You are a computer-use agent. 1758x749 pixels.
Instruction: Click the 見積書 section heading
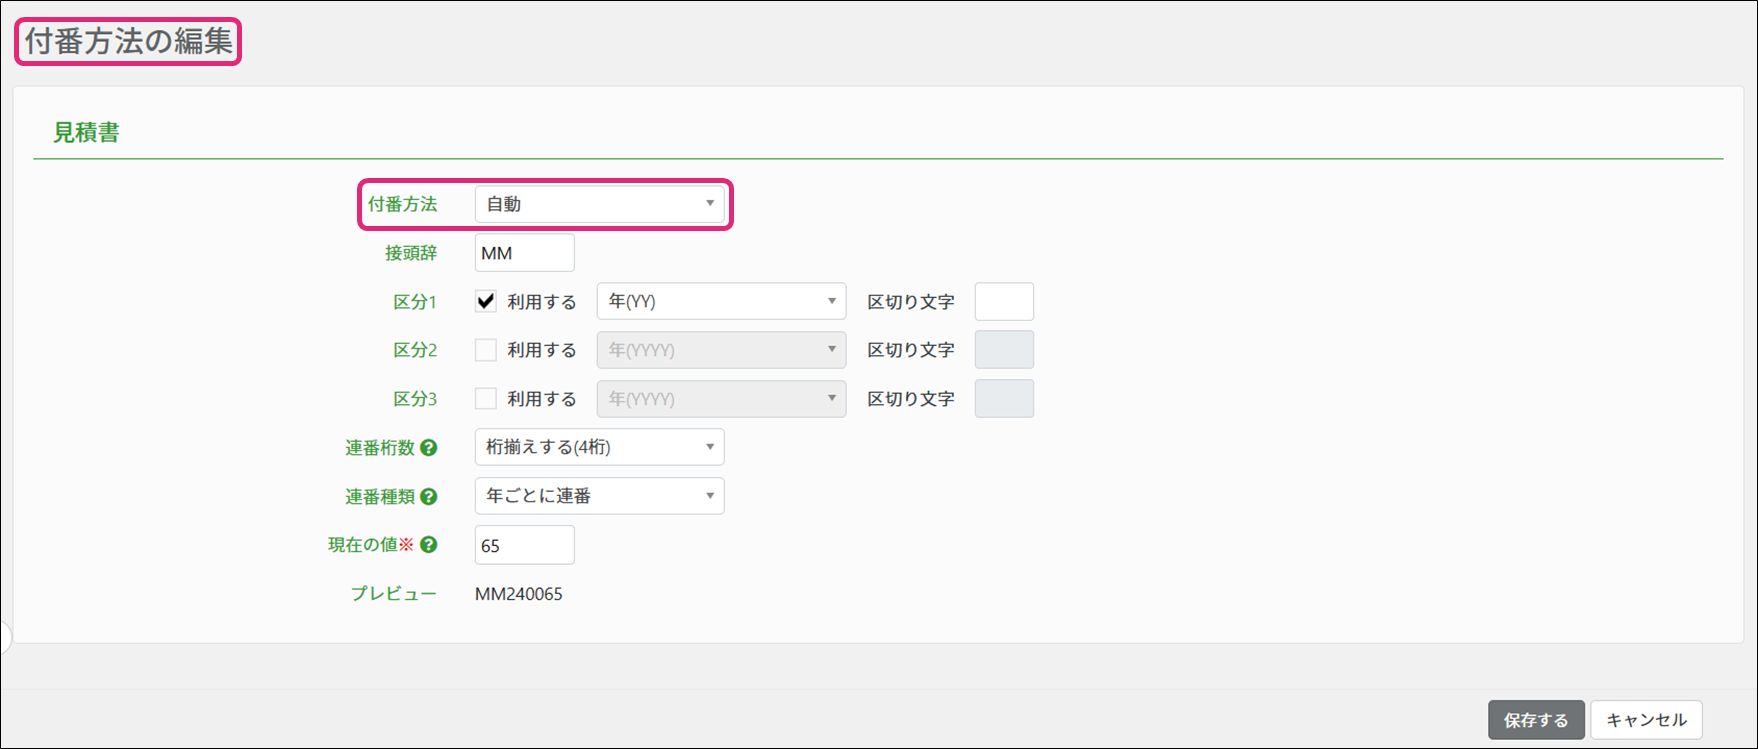[x=87, y=132]
